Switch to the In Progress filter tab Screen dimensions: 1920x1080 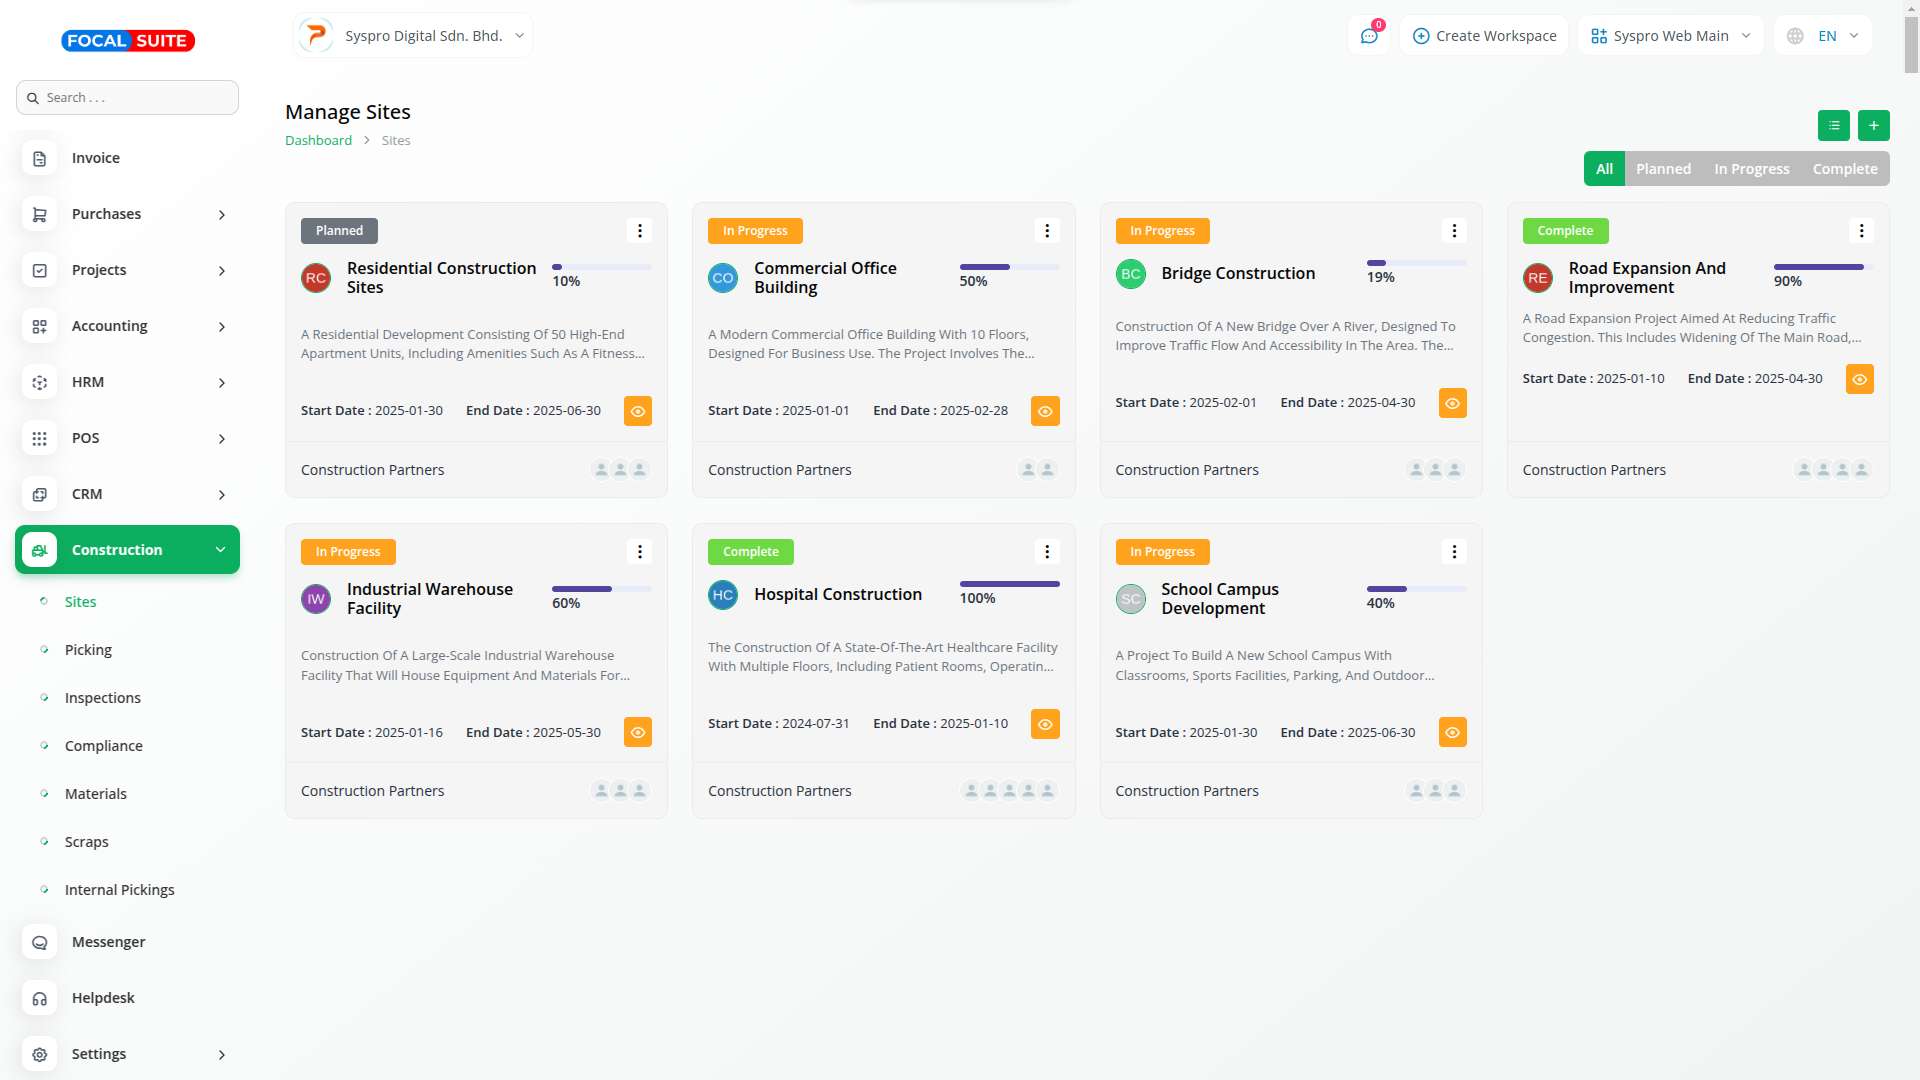[1751, 169]
